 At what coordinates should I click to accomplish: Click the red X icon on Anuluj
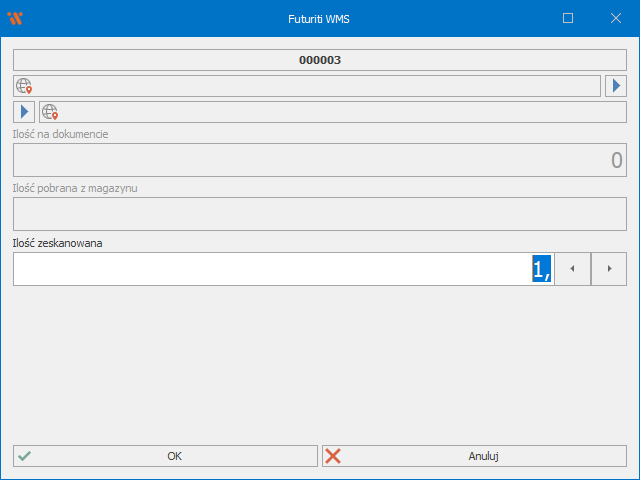click(x=333, y=456)
